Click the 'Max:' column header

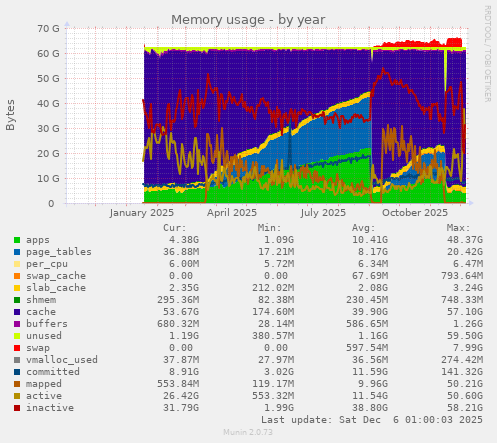(x=459, y=228)
